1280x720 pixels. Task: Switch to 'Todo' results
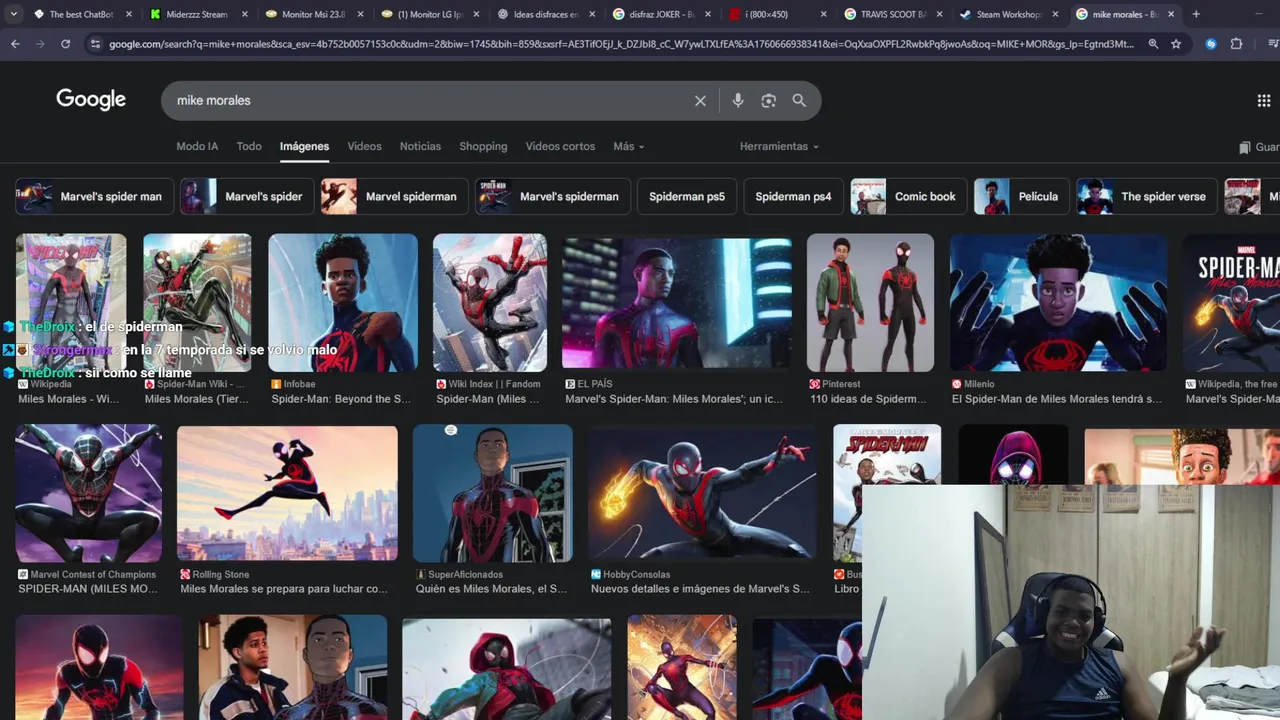coord(249,146)
